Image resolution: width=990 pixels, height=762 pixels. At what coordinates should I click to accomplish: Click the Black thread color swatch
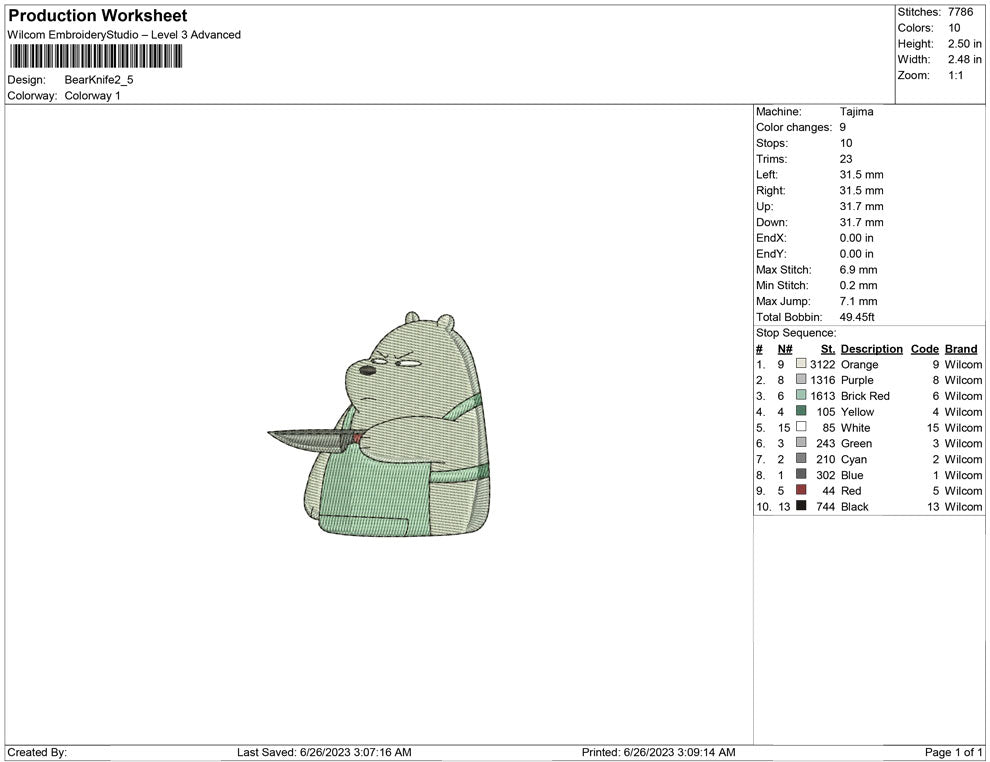(801, 506)
